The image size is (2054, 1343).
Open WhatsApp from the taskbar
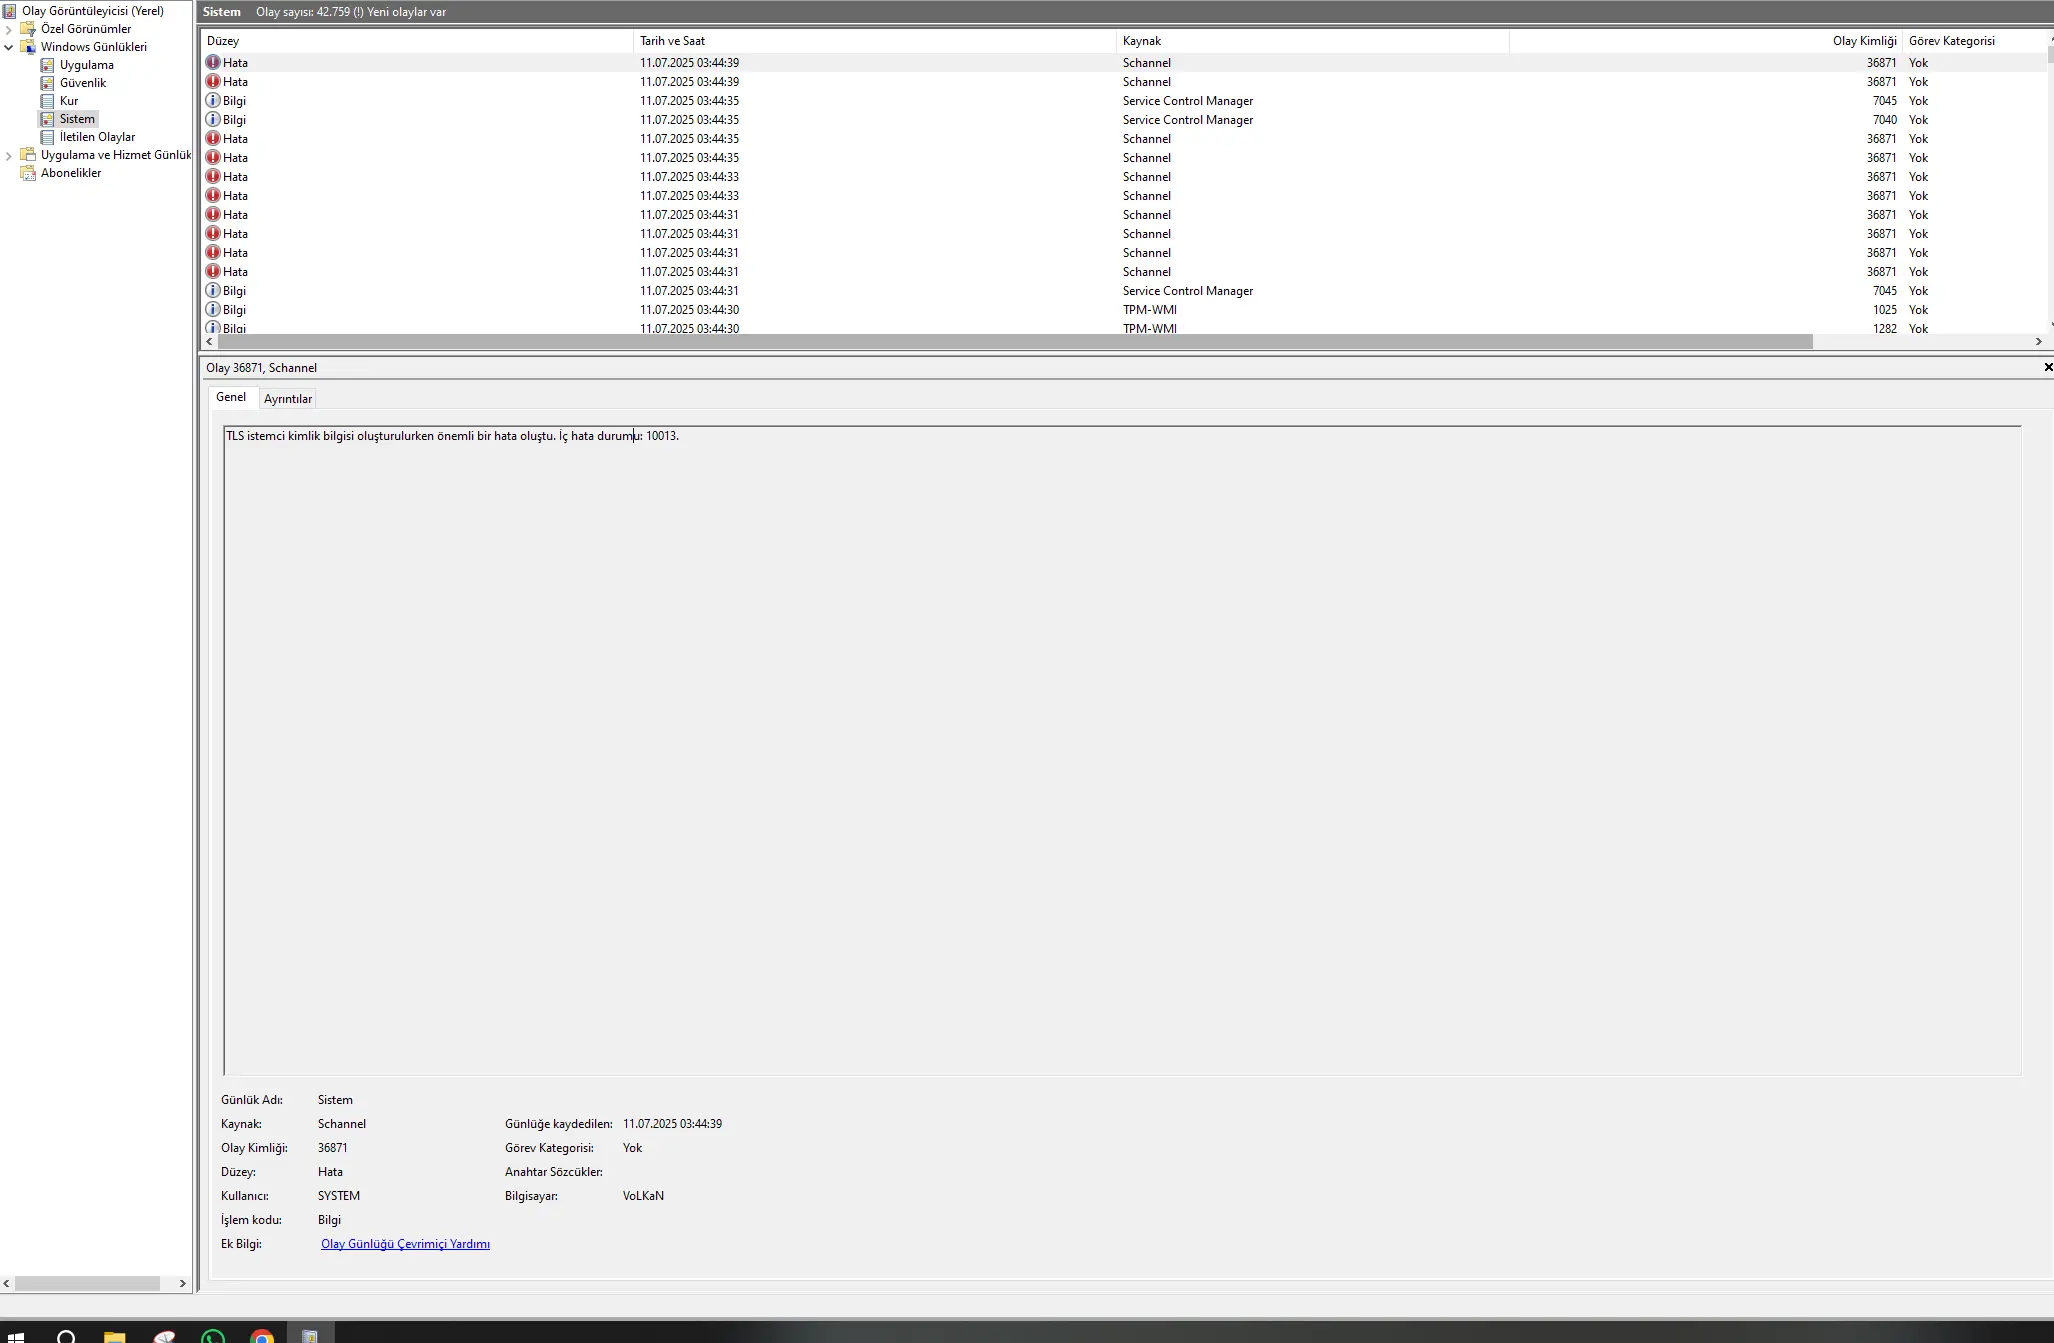[213, 1335]
